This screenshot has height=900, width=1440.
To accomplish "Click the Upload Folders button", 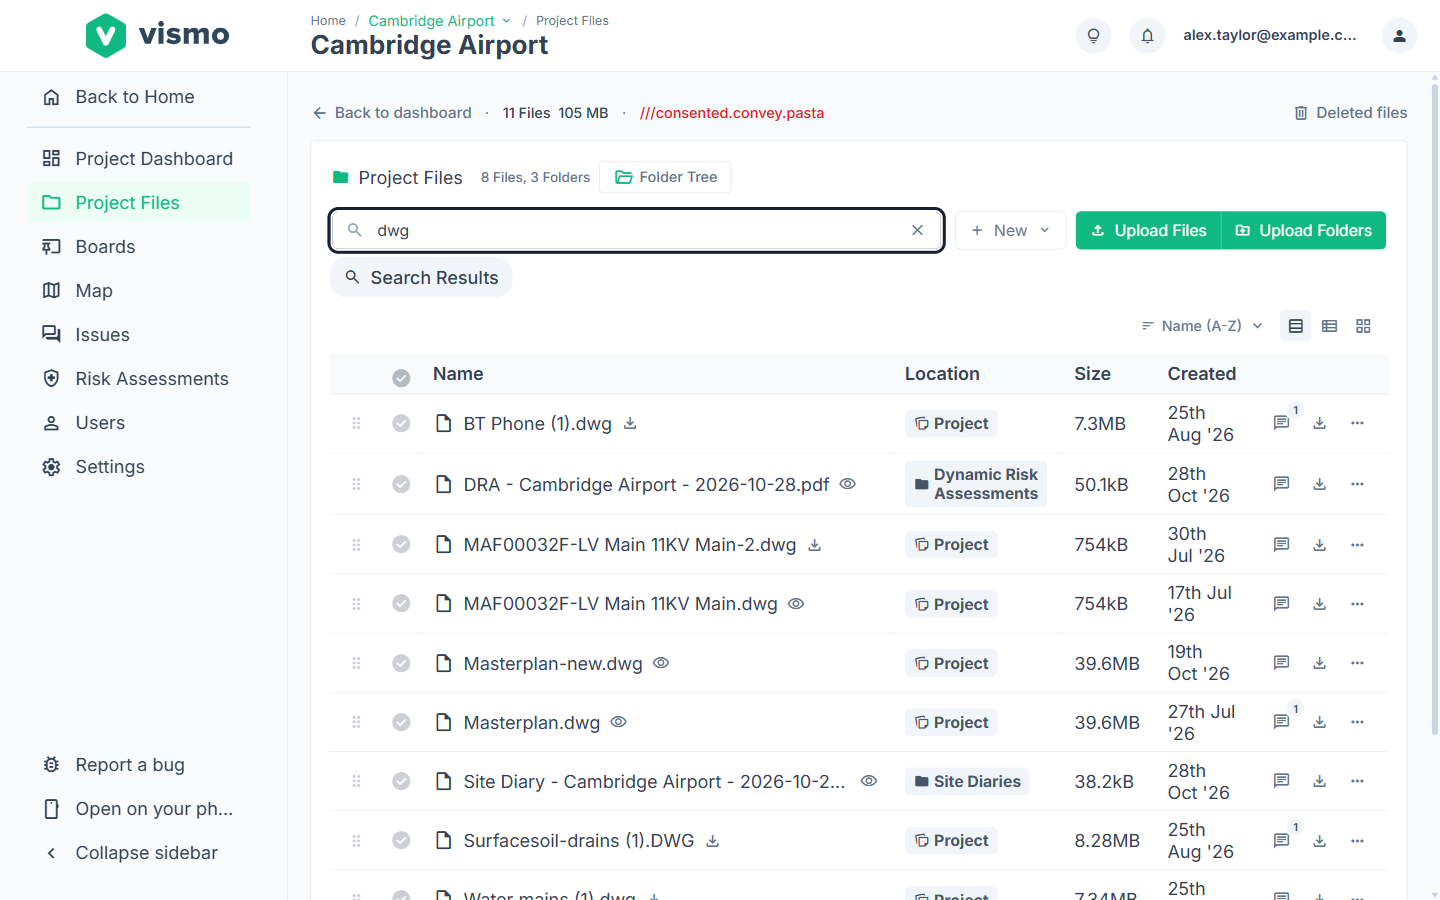I will [1304, 230].
